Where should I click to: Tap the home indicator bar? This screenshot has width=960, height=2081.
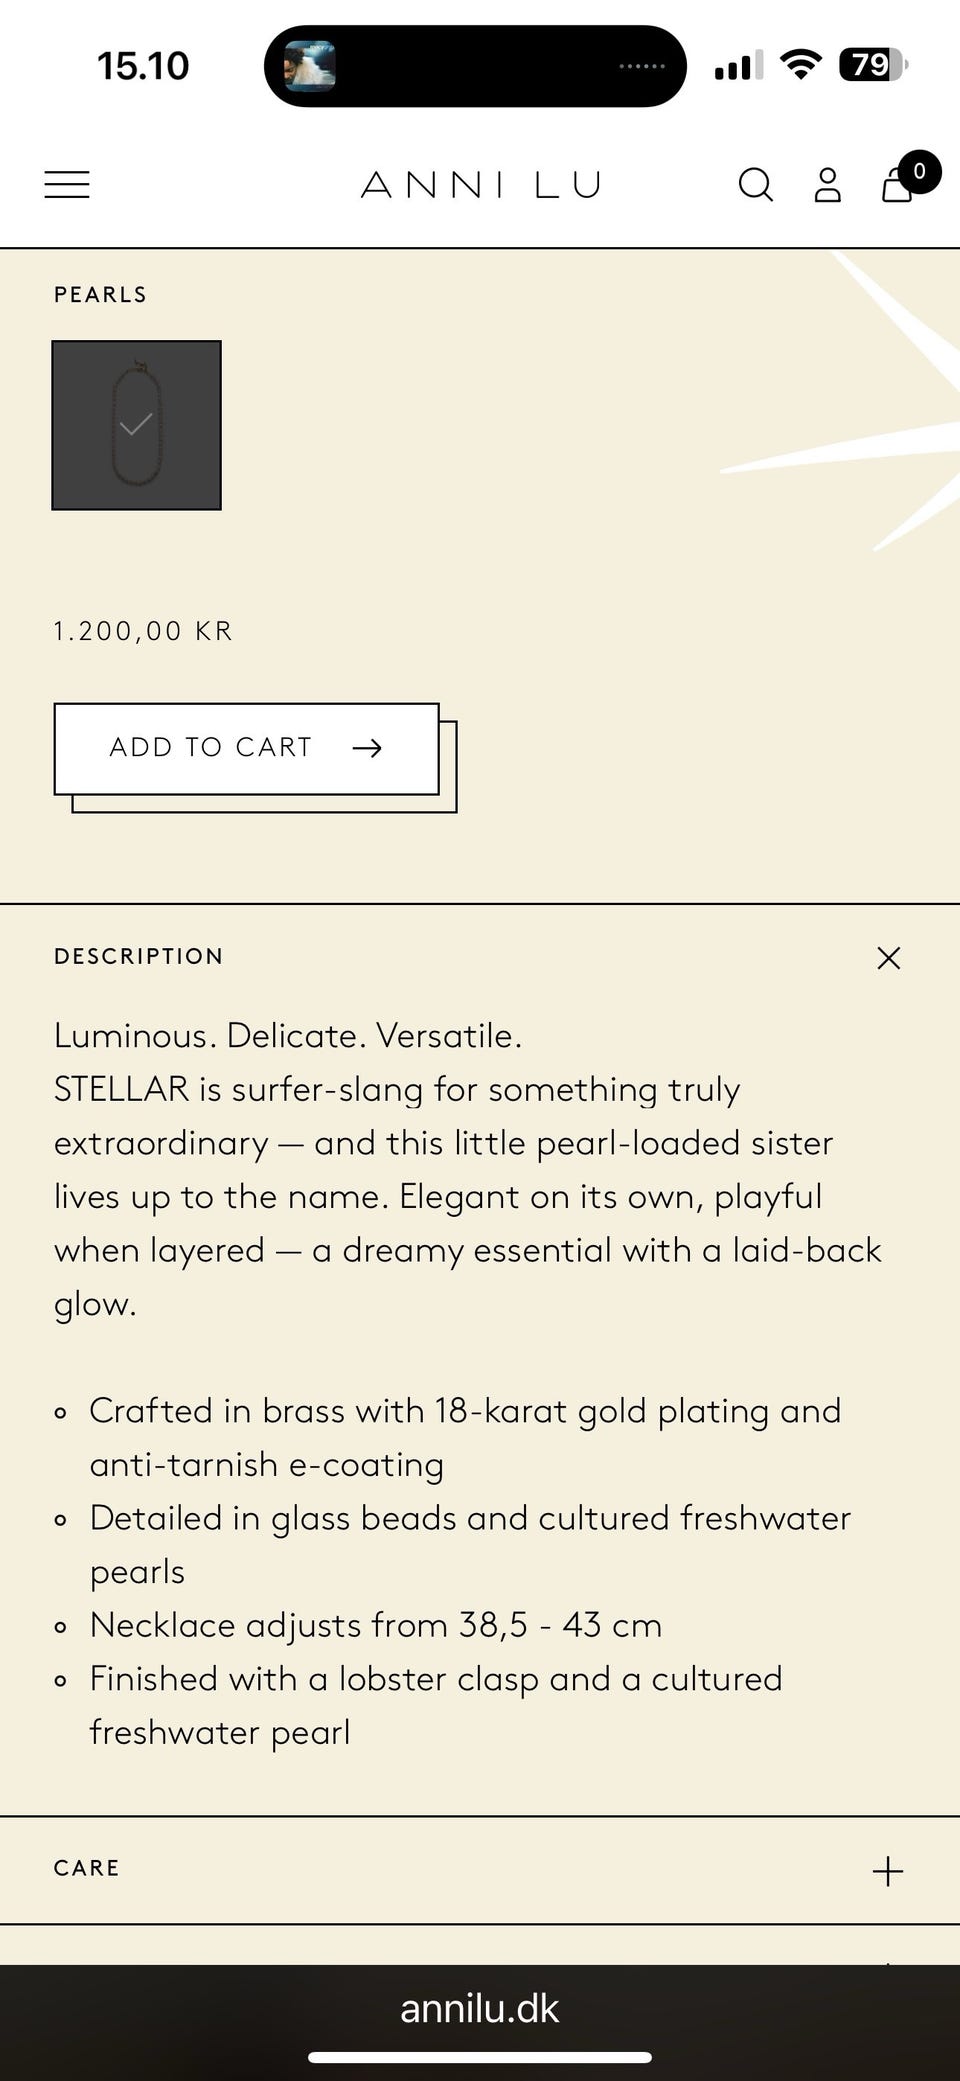click(x=480, y=2057)
